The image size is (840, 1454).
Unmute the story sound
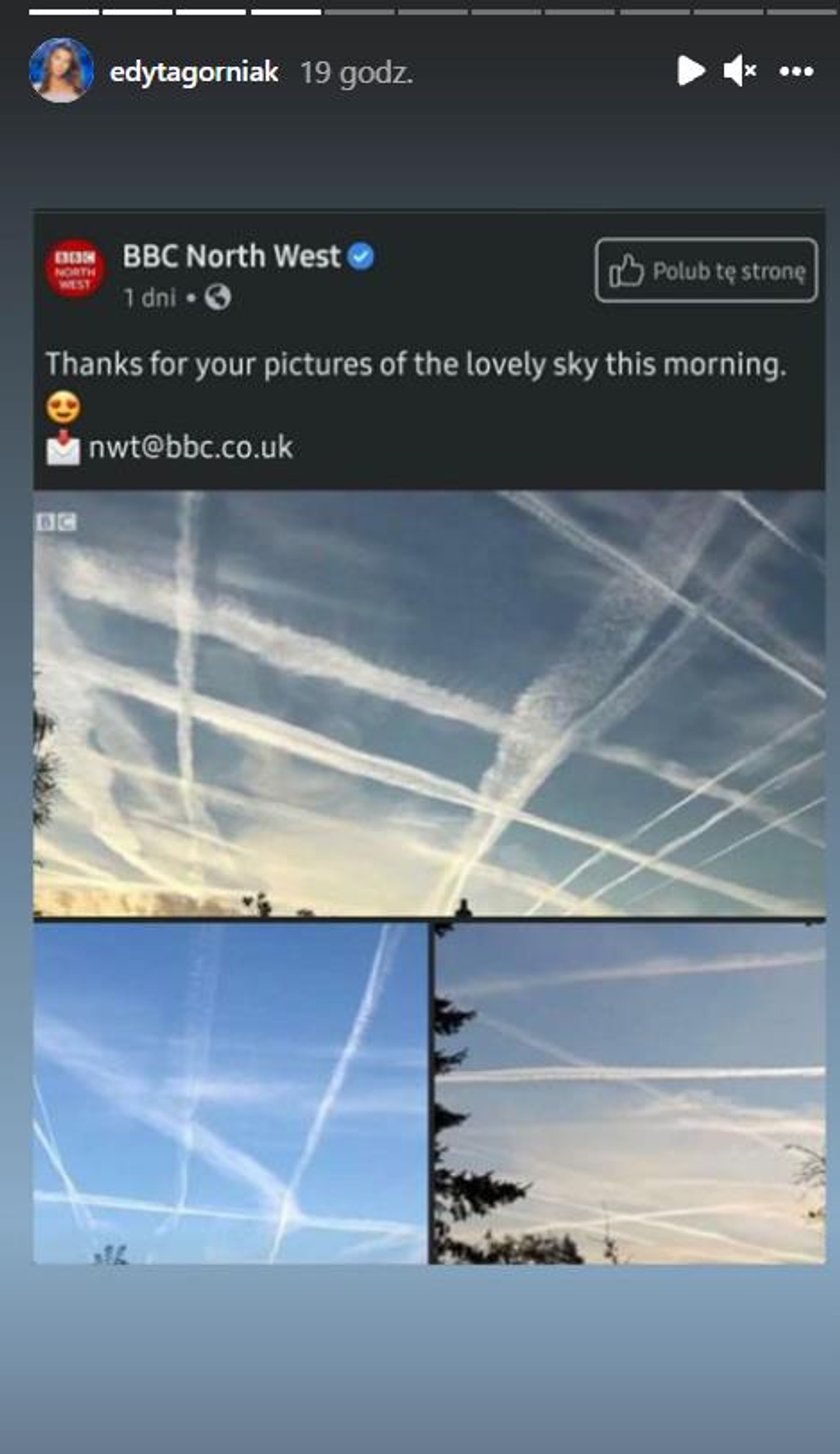click(740, 71)
